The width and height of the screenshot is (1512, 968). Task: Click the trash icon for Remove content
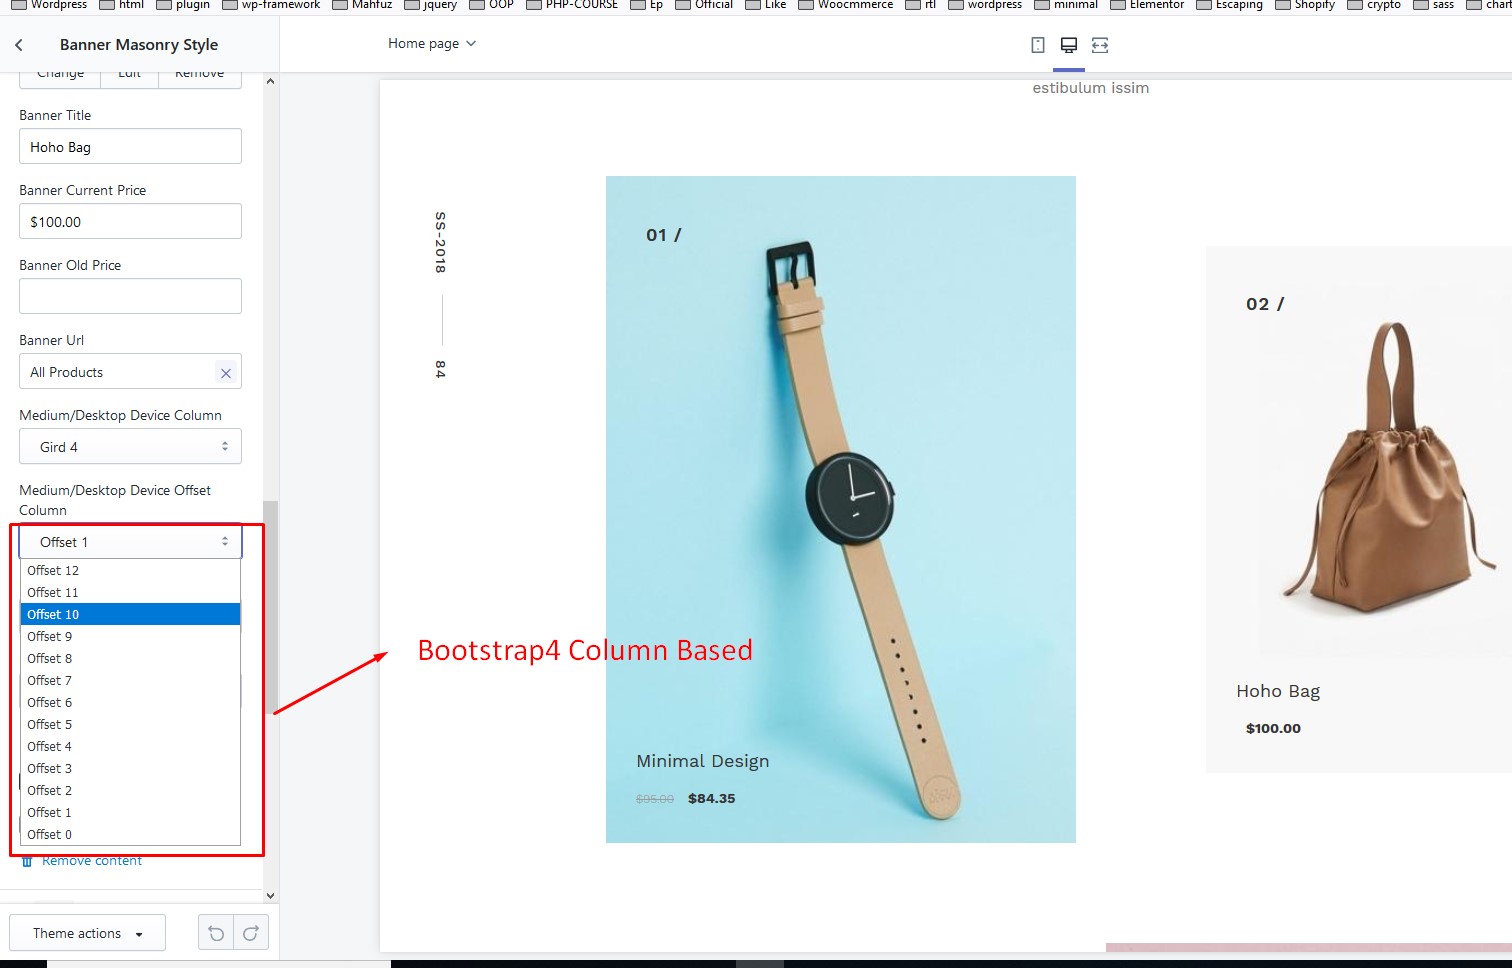point(27,861)
